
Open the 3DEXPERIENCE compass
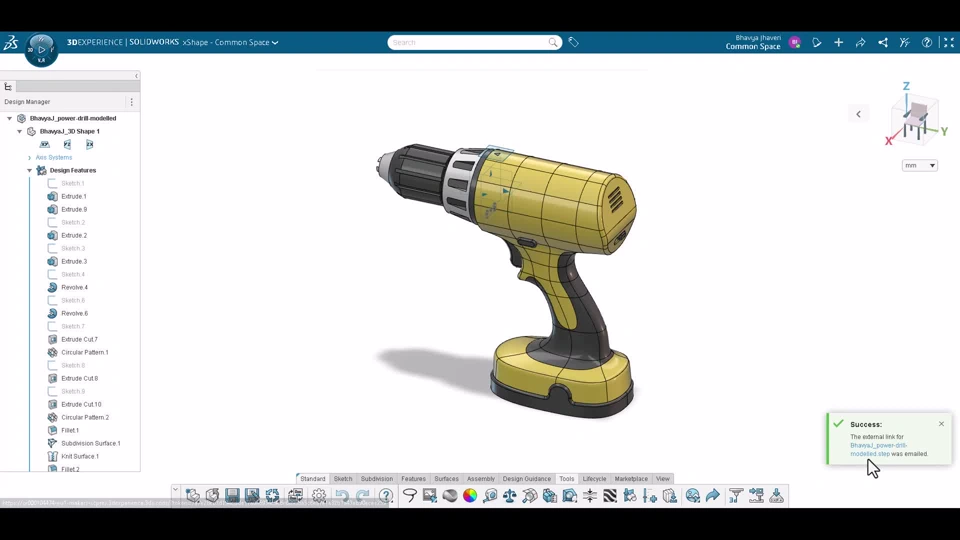pyautogui.click(x=41, y=50)
